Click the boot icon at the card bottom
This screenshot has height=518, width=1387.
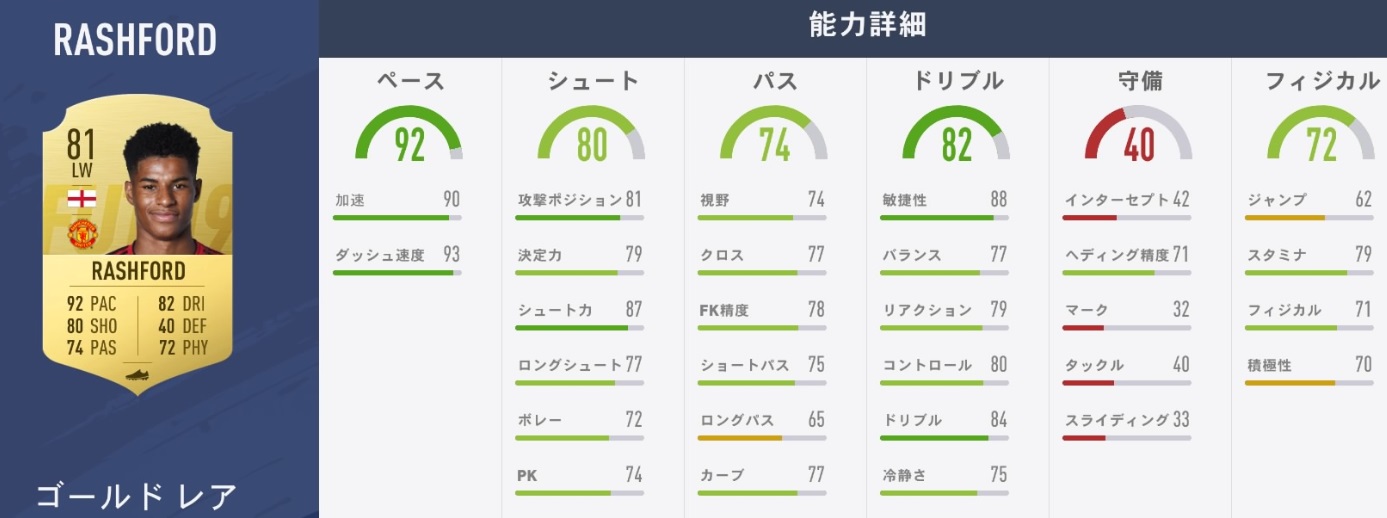[x=138, y=377]
